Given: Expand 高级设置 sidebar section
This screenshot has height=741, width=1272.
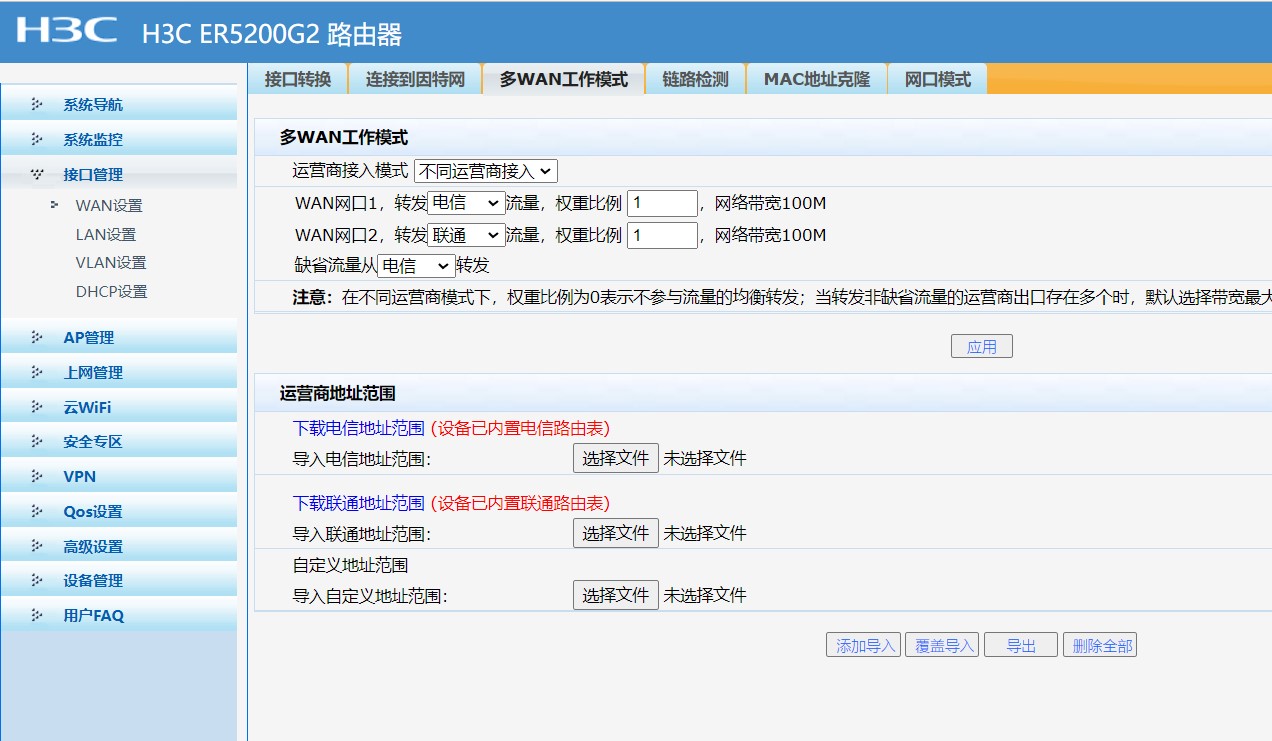Looking at the screenshot, I should (119, 546).
